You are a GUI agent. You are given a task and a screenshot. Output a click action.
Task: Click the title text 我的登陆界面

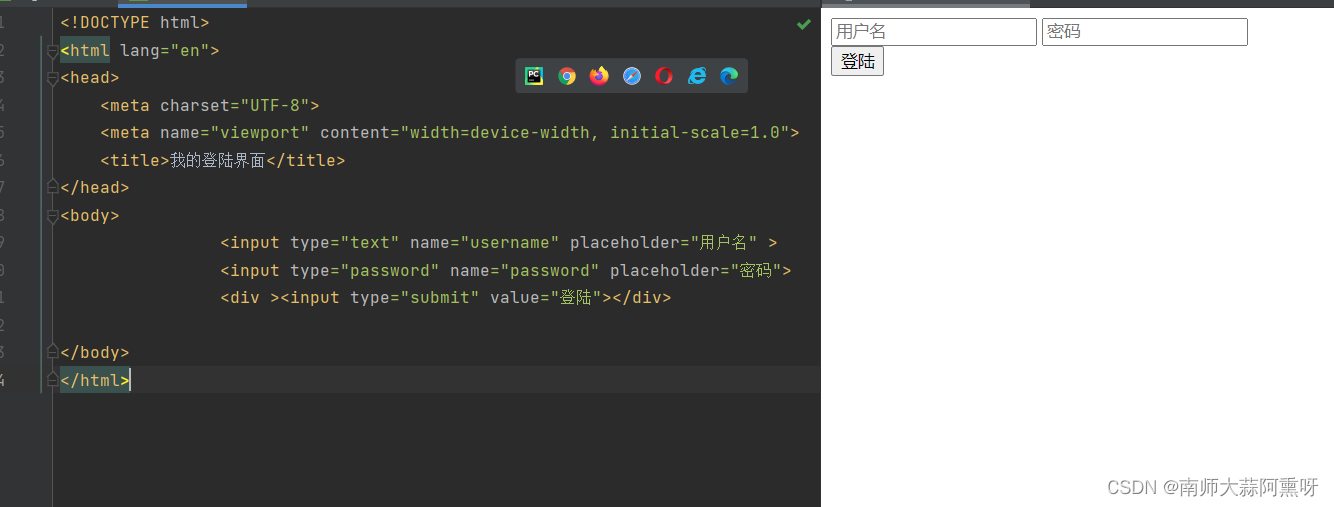pyautogui.click(x=217, y=160)
